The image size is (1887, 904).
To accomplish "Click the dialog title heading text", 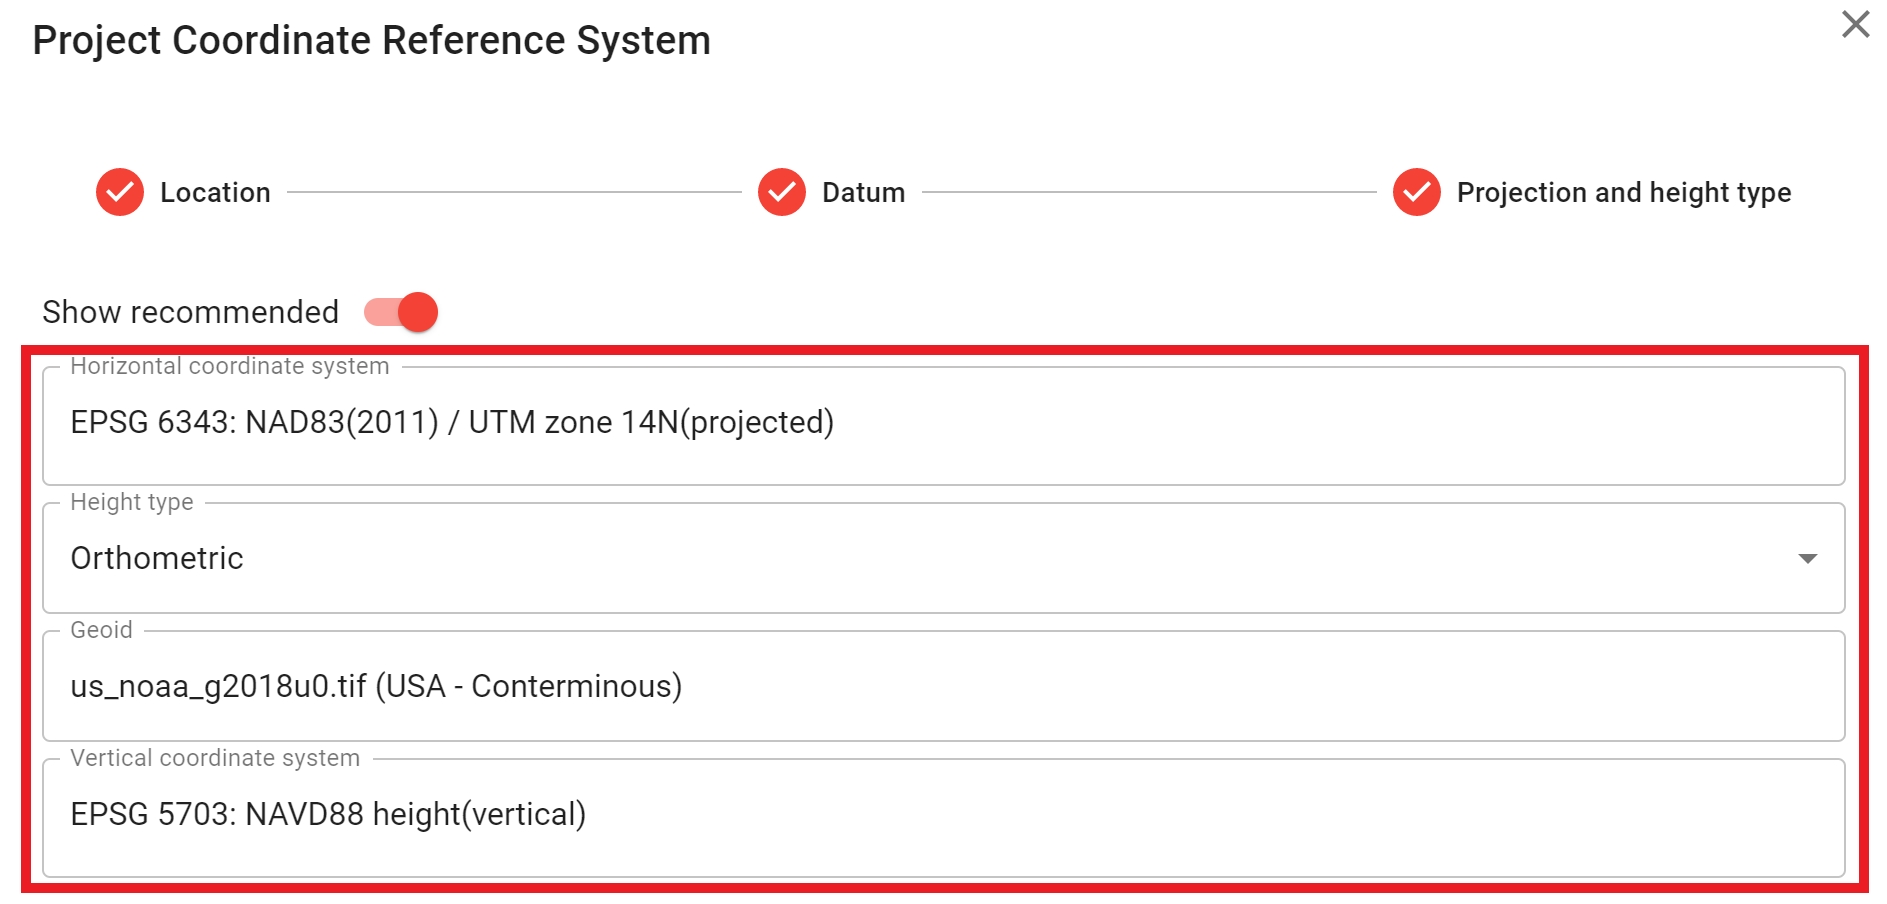I will [x=371, y=41].
